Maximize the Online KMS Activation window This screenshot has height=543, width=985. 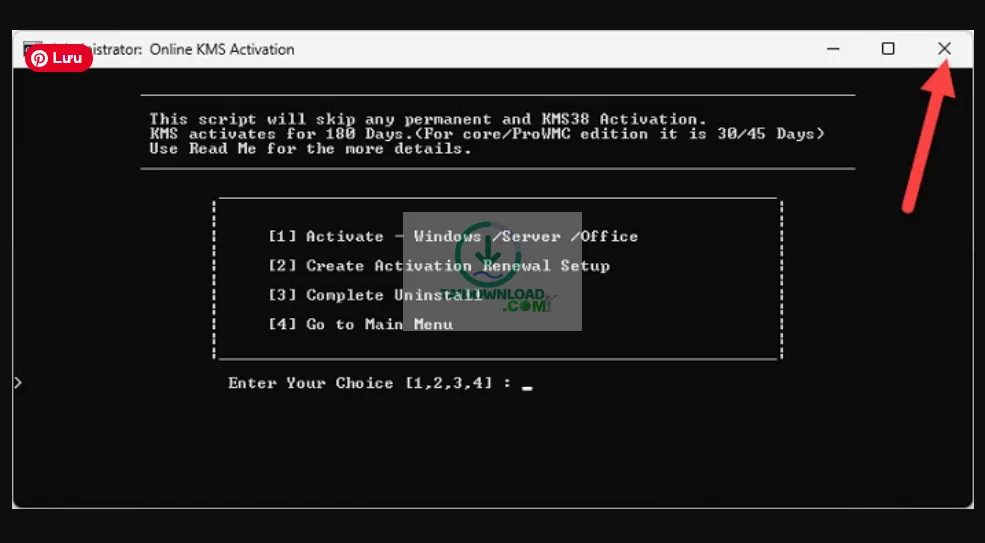point(888,49)
